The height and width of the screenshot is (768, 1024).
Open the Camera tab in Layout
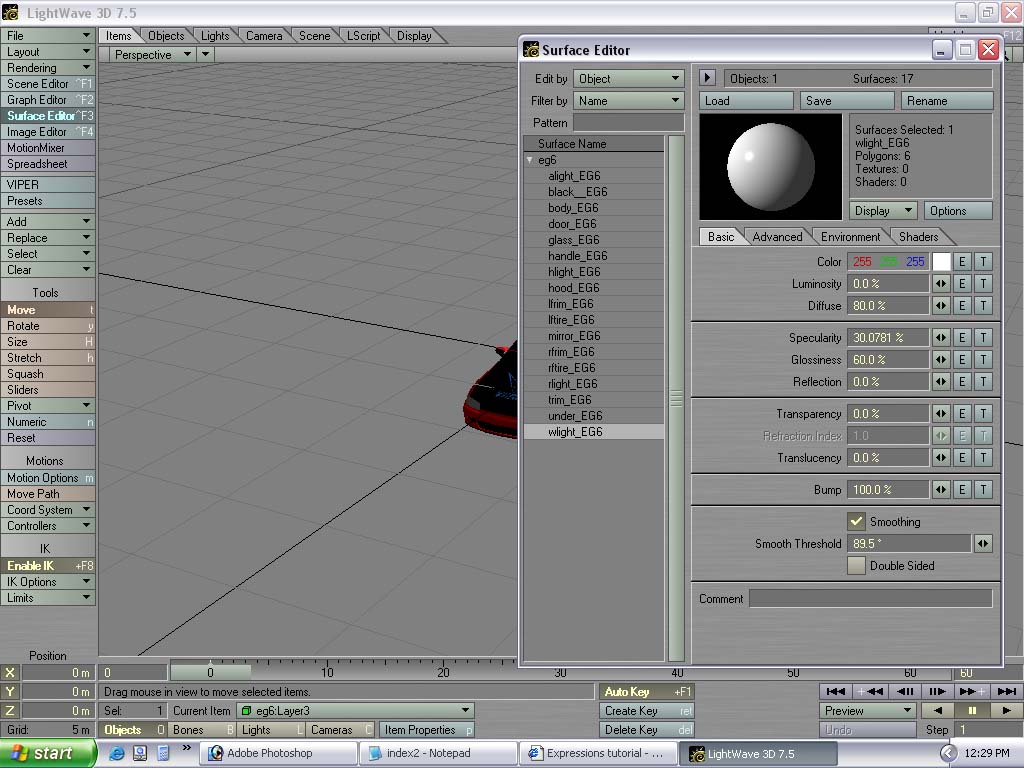264,36
